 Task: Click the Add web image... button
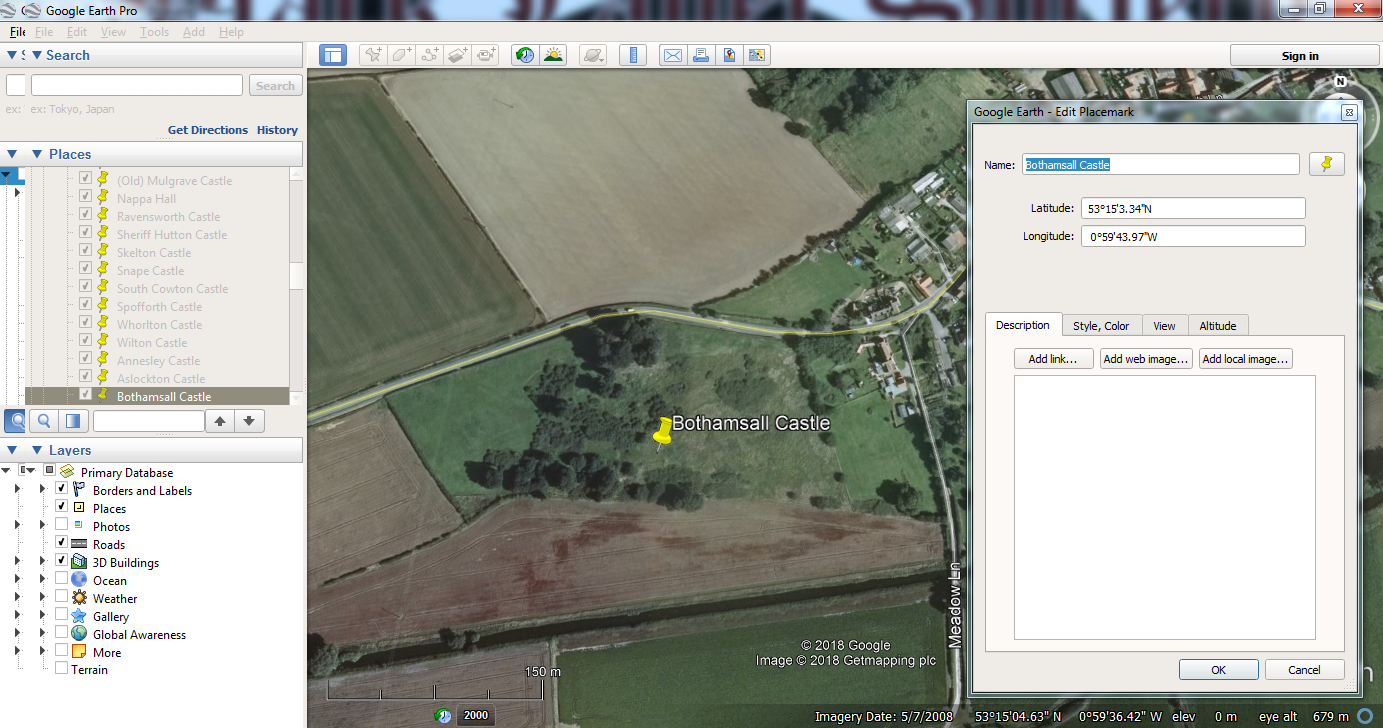coord(1146,359)
